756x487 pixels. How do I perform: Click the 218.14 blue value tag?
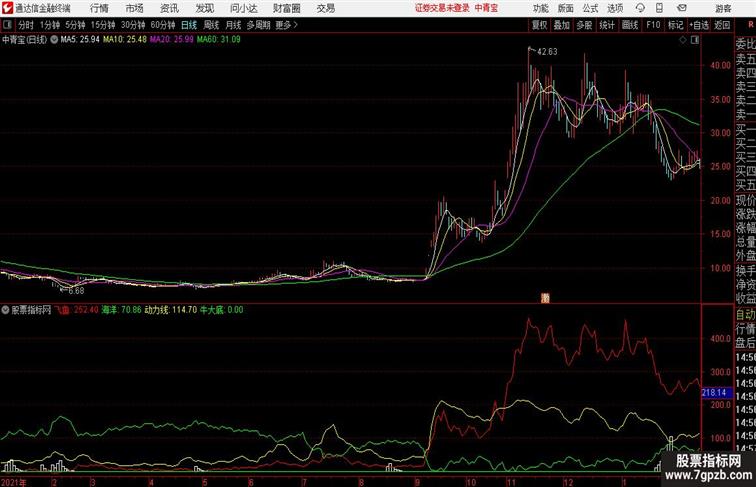pos(716,393)
